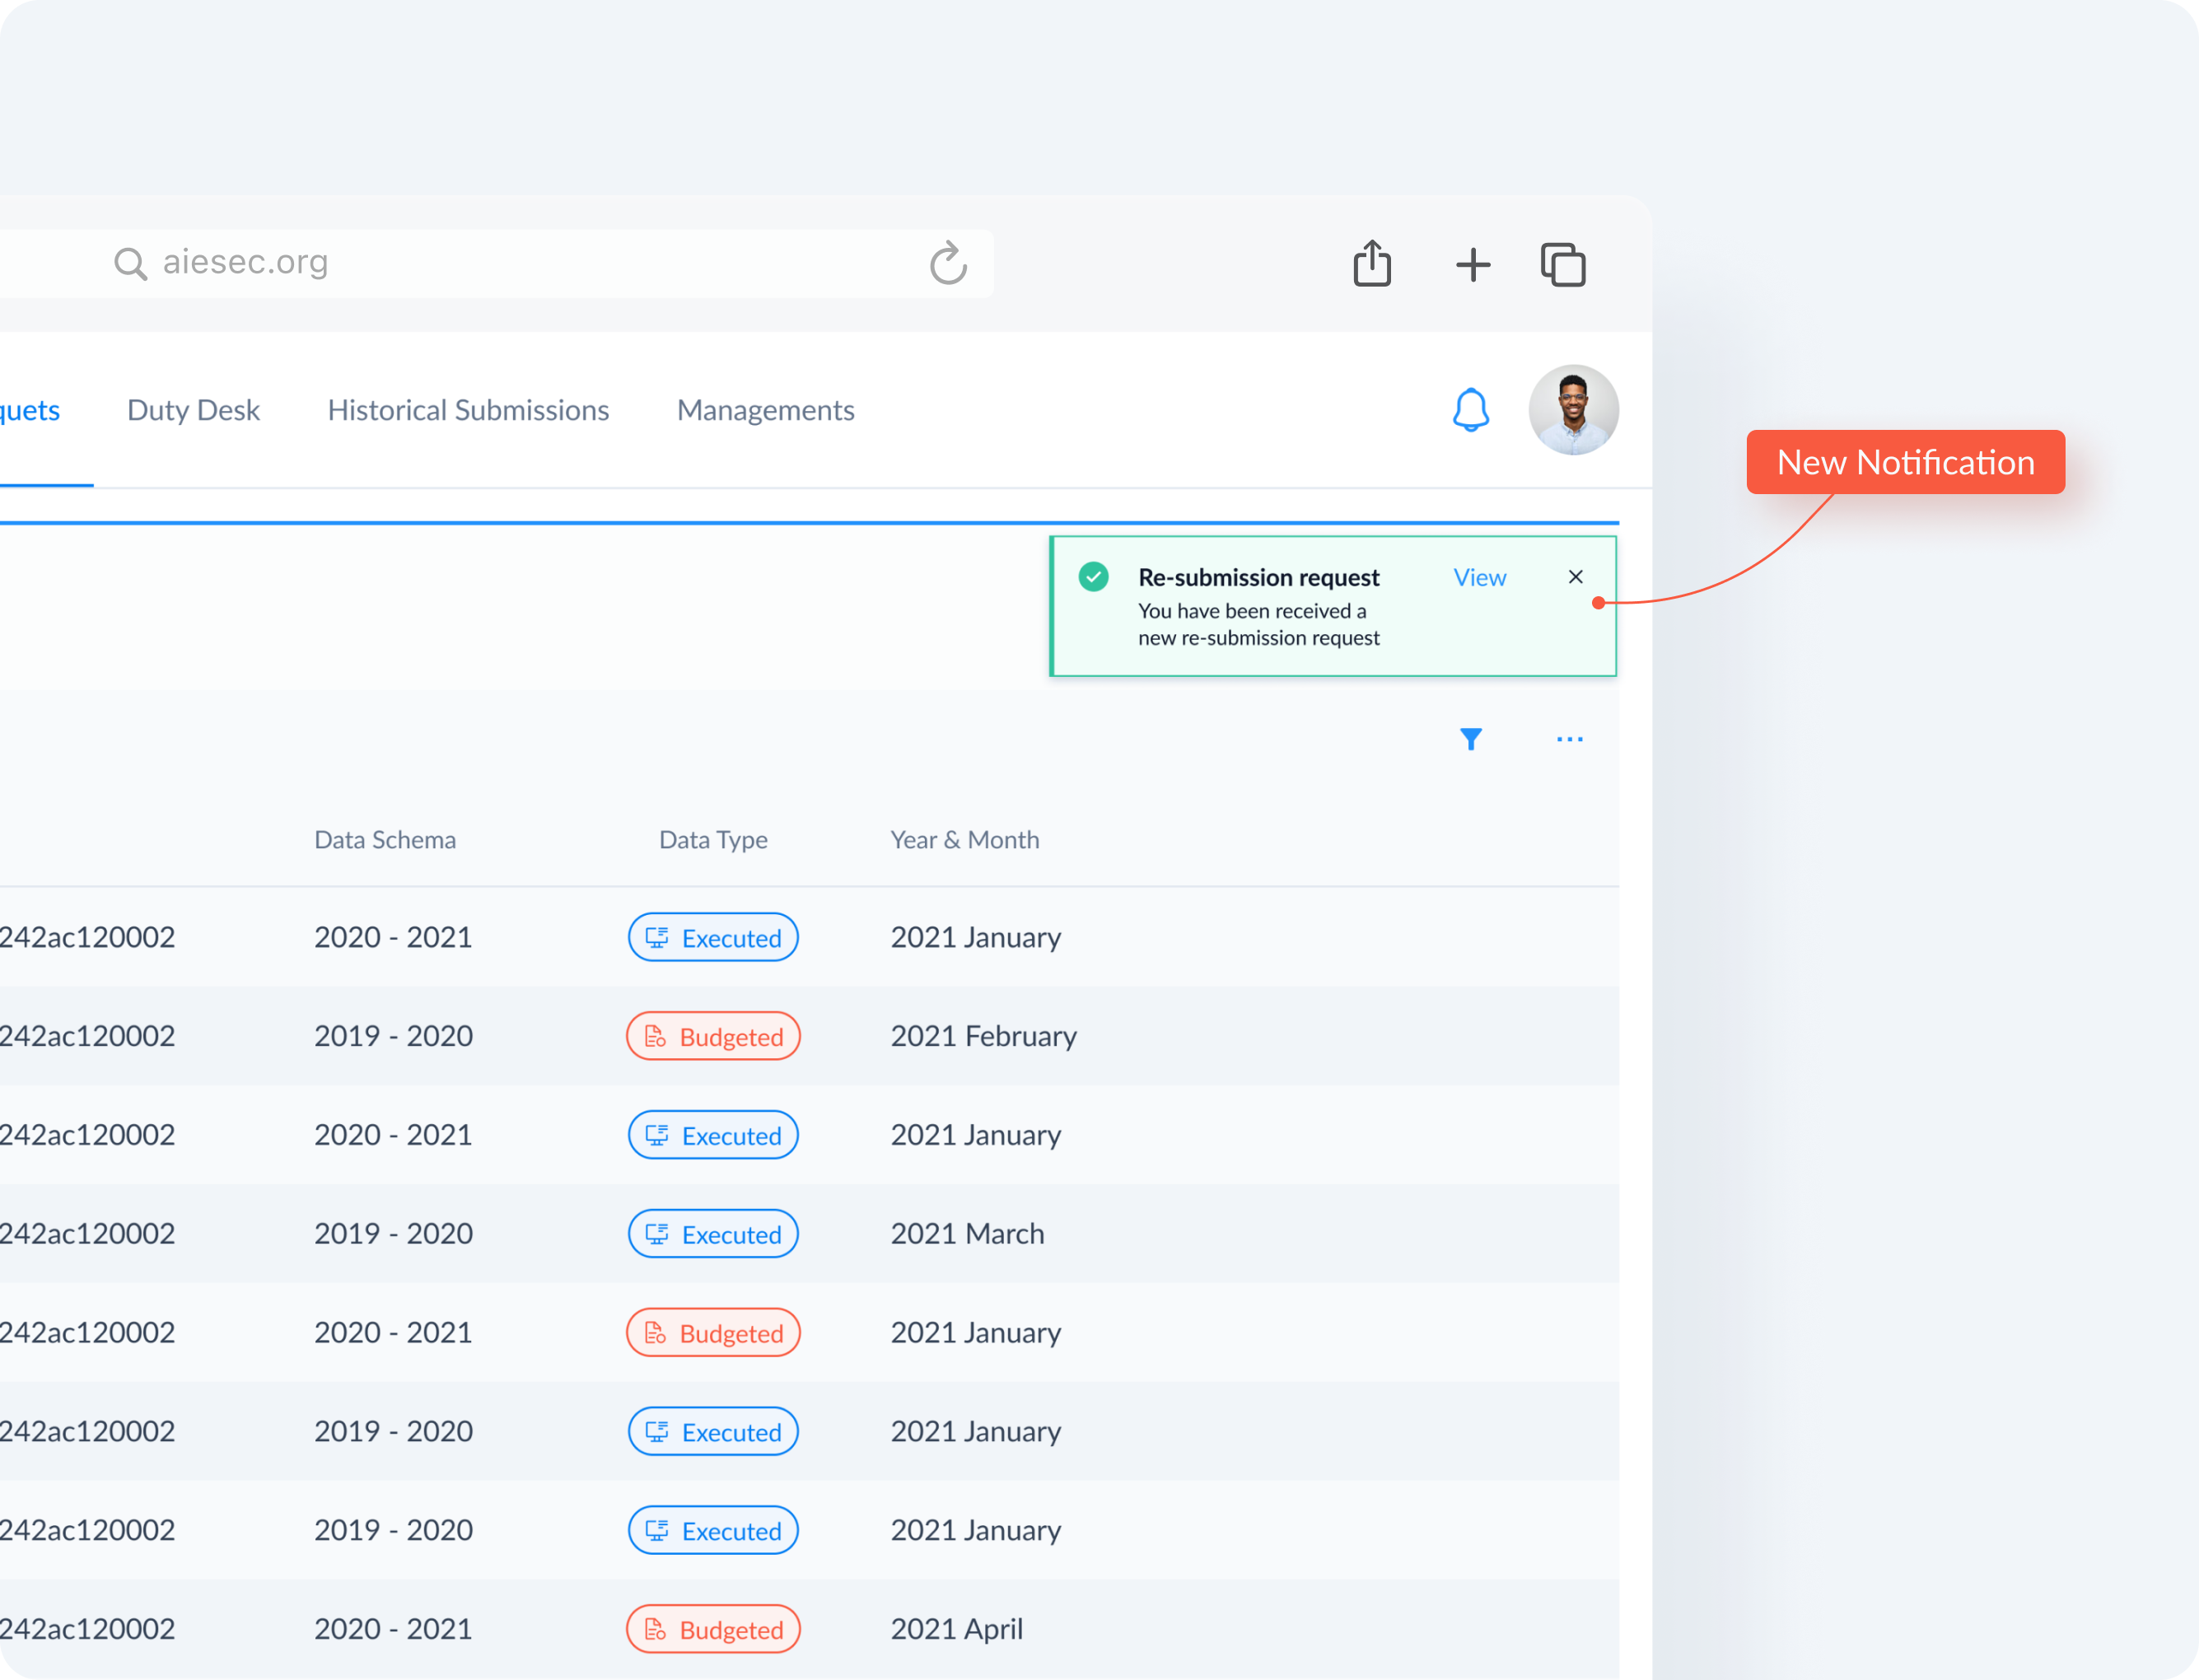Open the browser share icon
The width and height of the screenshot is (2199, 1680).
1372,263
